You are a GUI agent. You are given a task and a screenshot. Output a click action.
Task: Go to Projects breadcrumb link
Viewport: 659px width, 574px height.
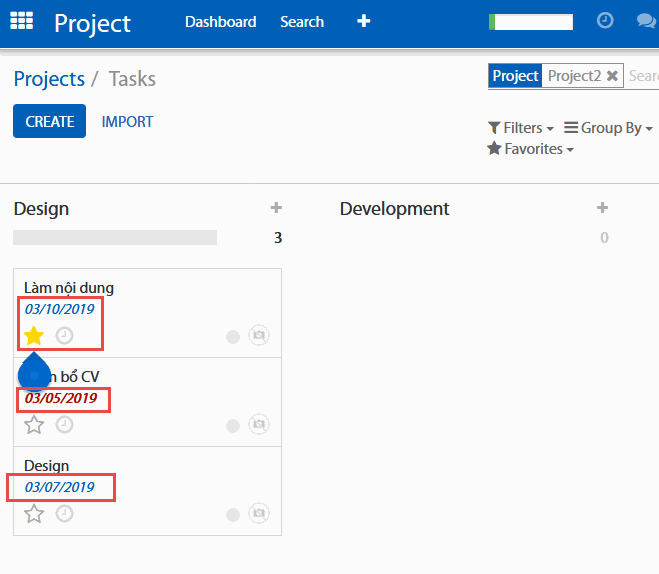49,79
